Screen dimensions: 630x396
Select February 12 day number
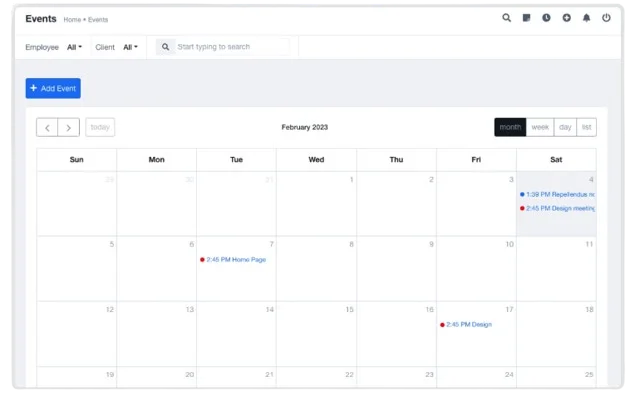click(x=110, y=310)
